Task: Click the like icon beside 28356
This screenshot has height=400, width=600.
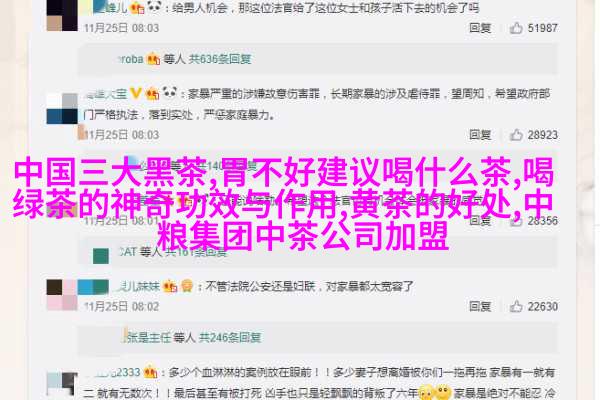Action: coord(516,220)
